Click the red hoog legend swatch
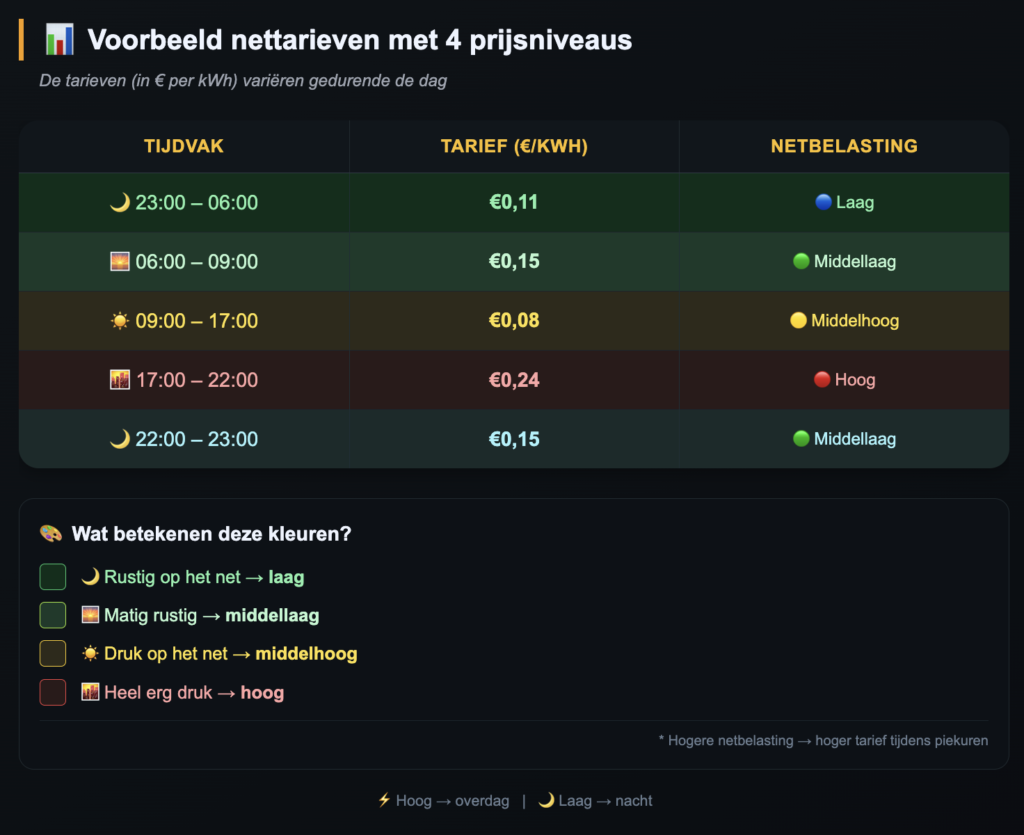 53,692
